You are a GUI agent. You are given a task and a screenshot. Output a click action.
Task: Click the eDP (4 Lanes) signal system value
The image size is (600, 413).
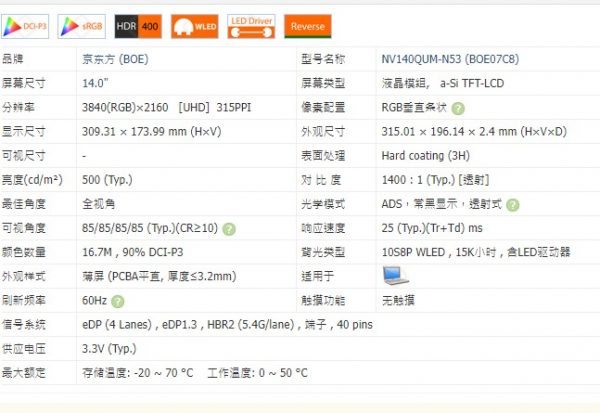click(x=227, y=325)
